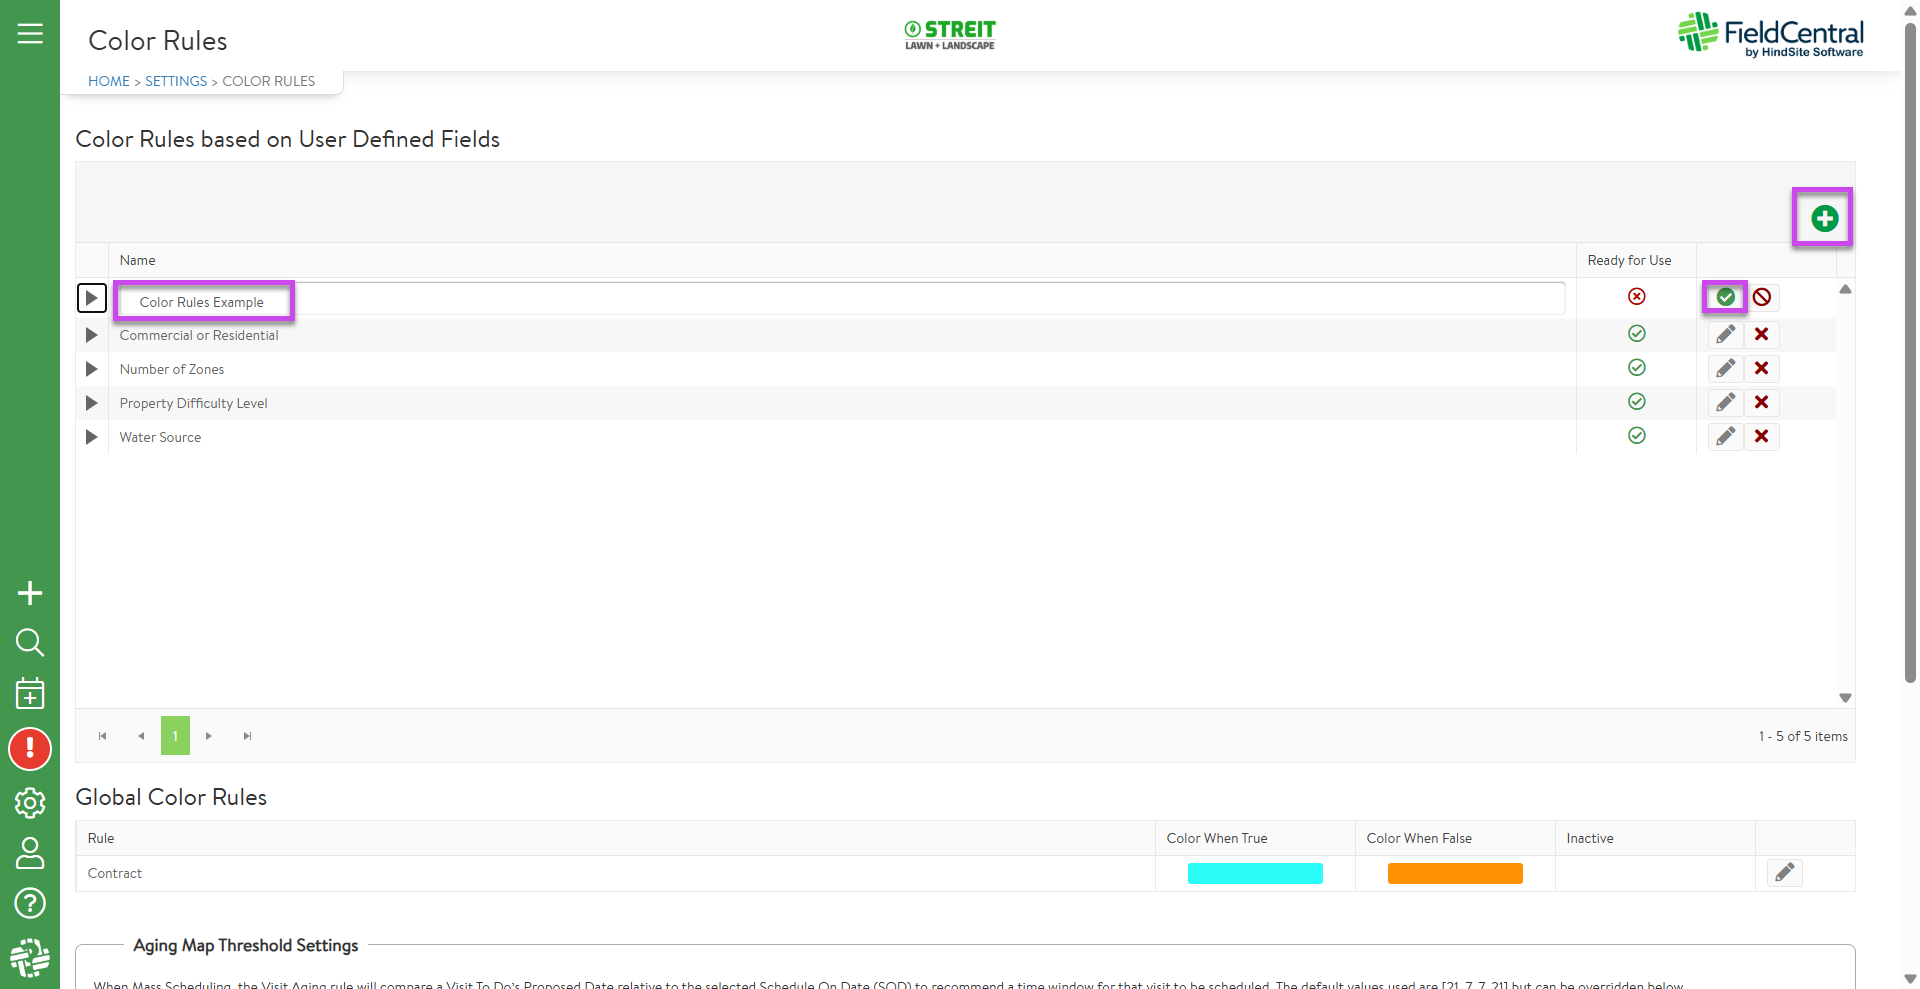Click the Color Rules Example name field
1920x989 pixels.
click(x=840, y=301)
